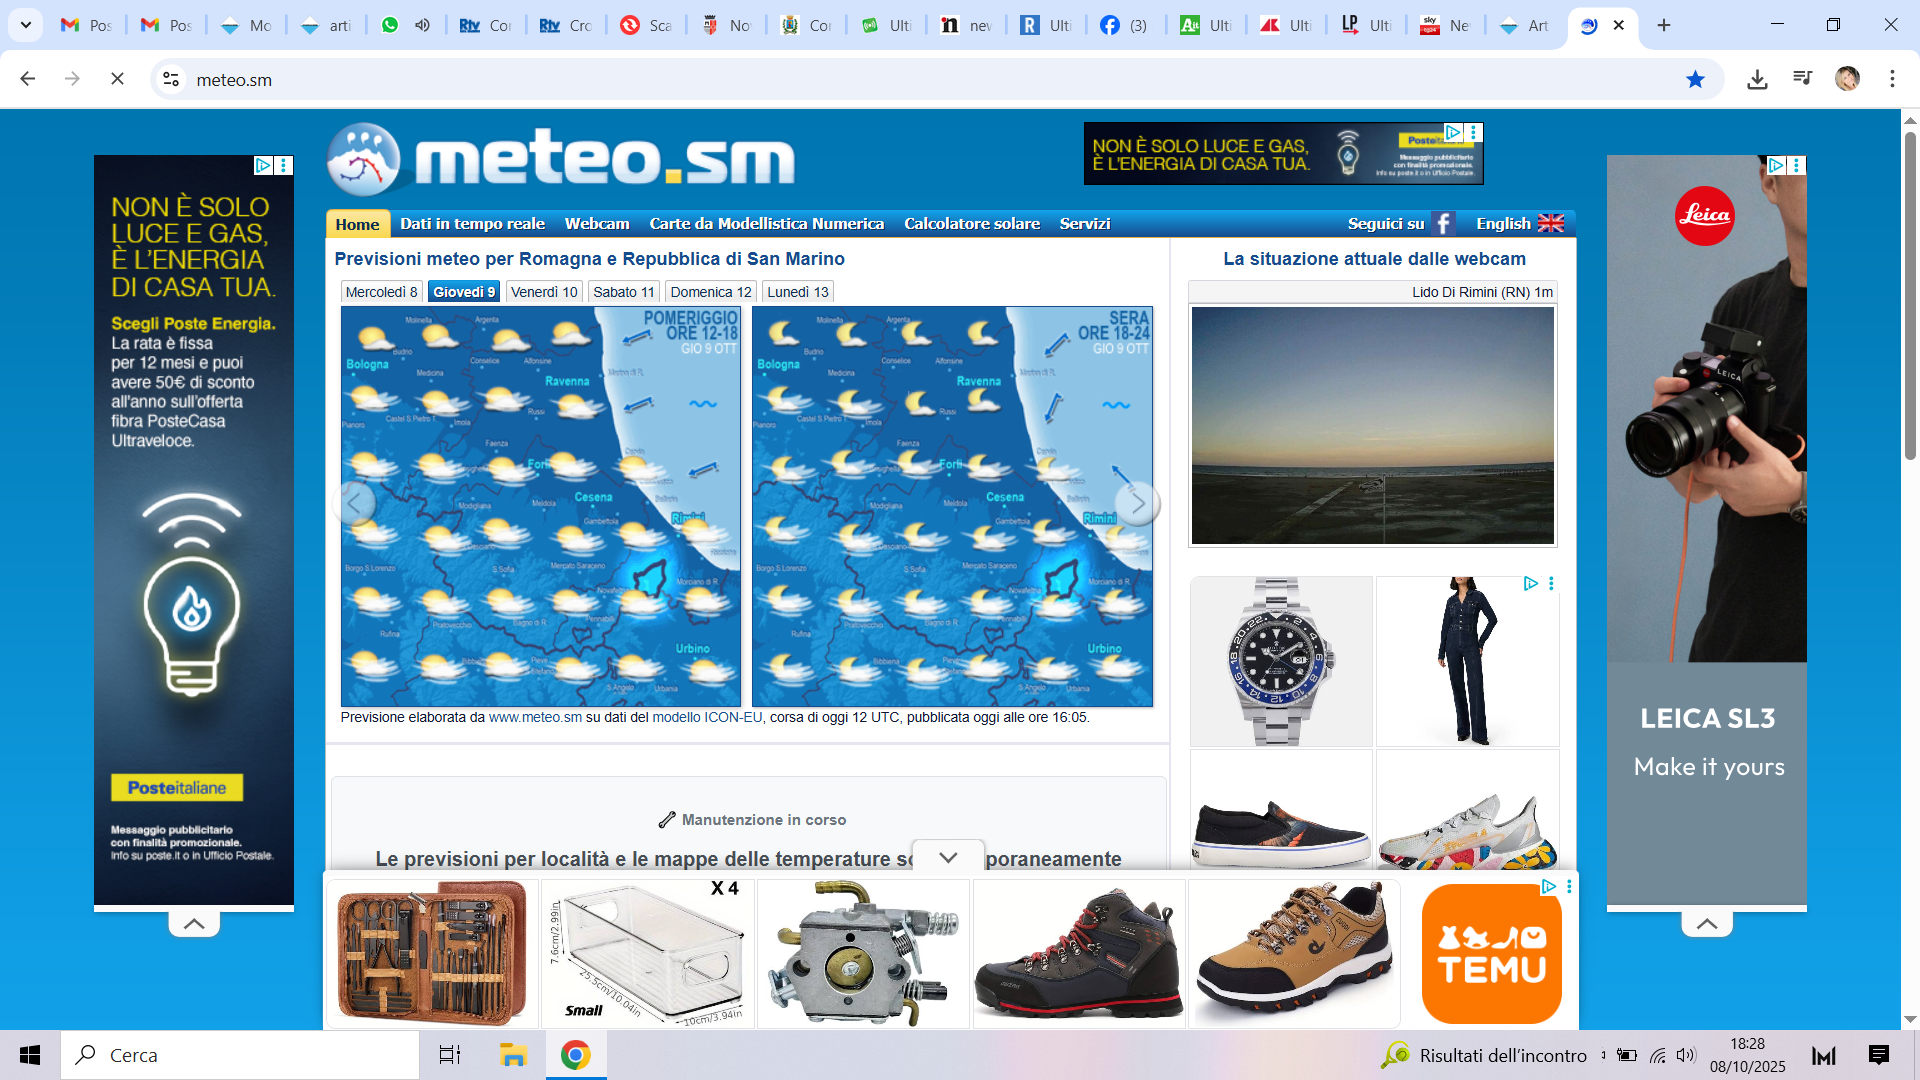This screenshot has height=1080, width=1920.
Task: Collapse the right Leica ad chevron
Action: pos(1707,924)
